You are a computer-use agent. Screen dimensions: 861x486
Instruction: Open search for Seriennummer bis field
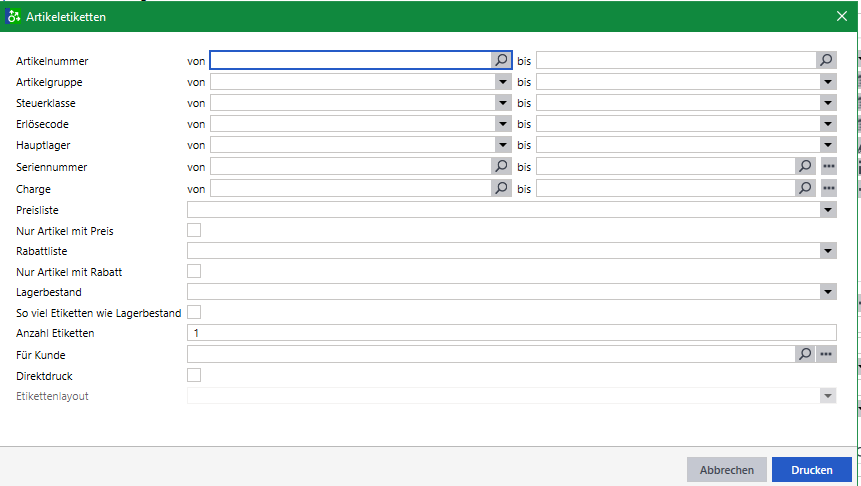[805, 166]
